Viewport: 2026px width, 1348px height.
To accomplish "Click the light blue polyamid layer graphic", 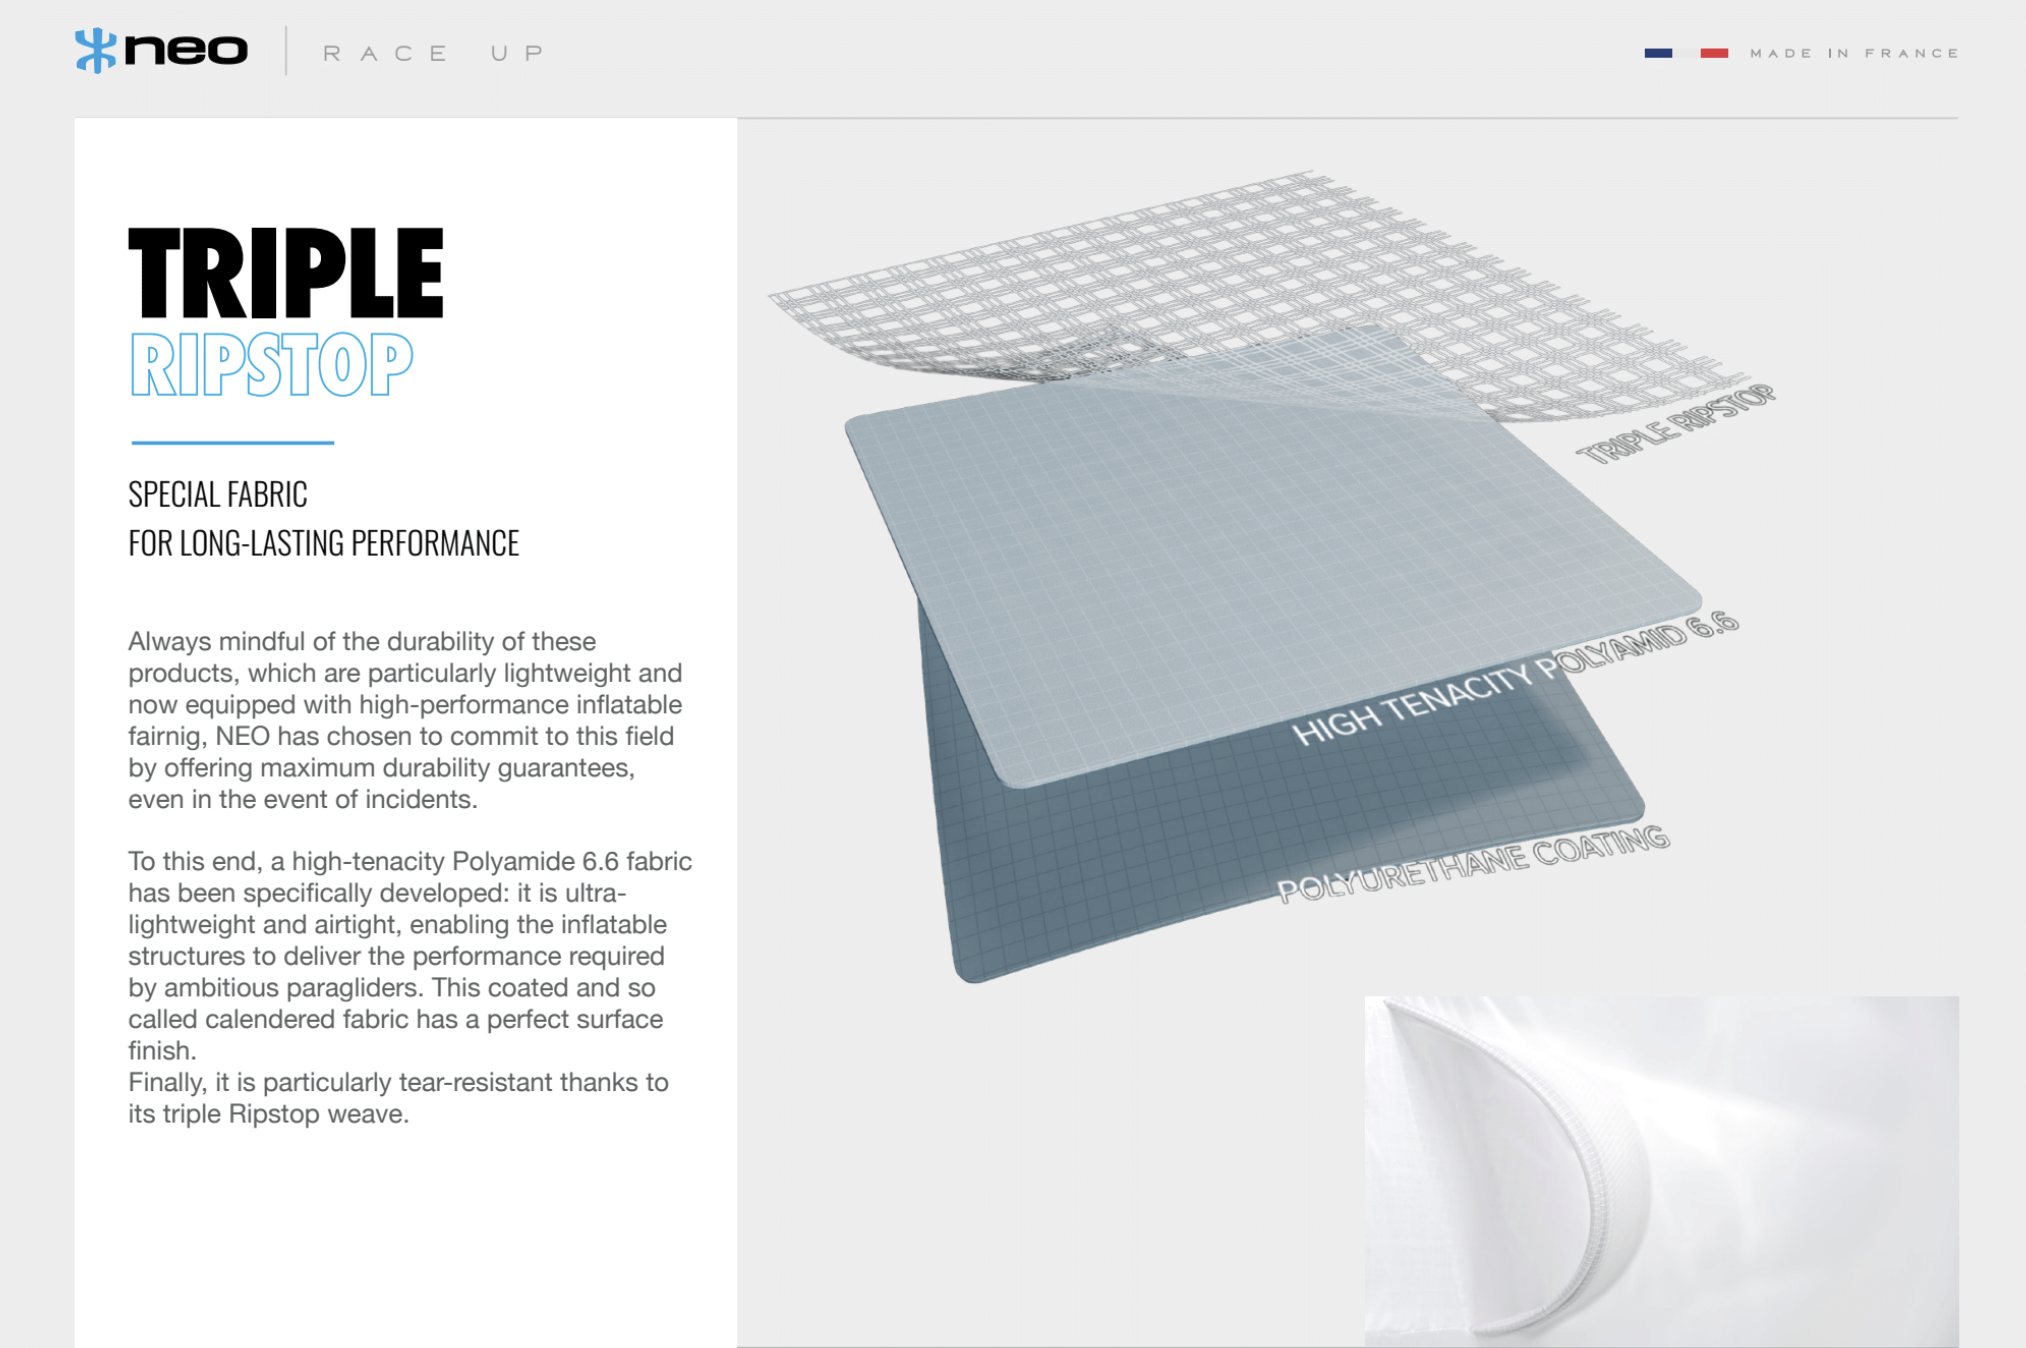I will tap(1250, 560).
